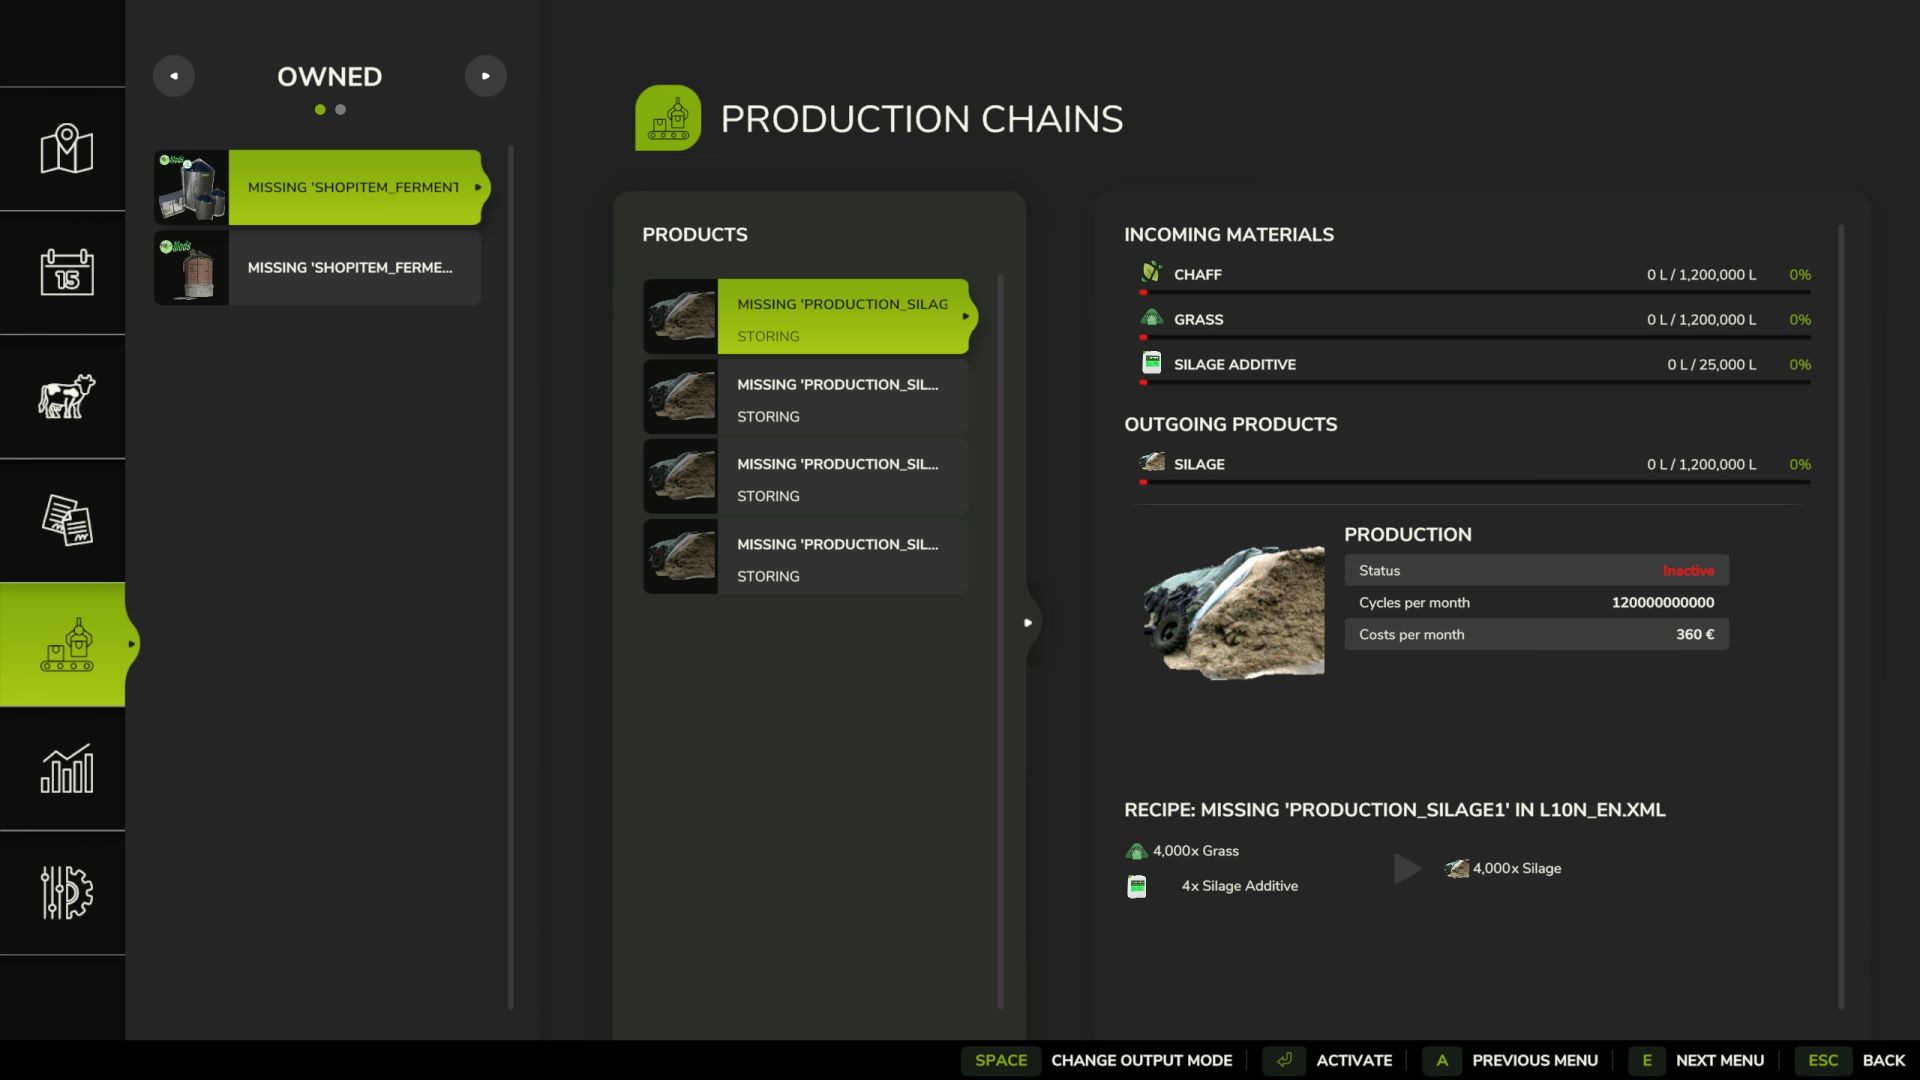This screenshot has width=1920, height=1080.
Task: Go to previous owned page arrow
Action: click(x=174, y=76)
